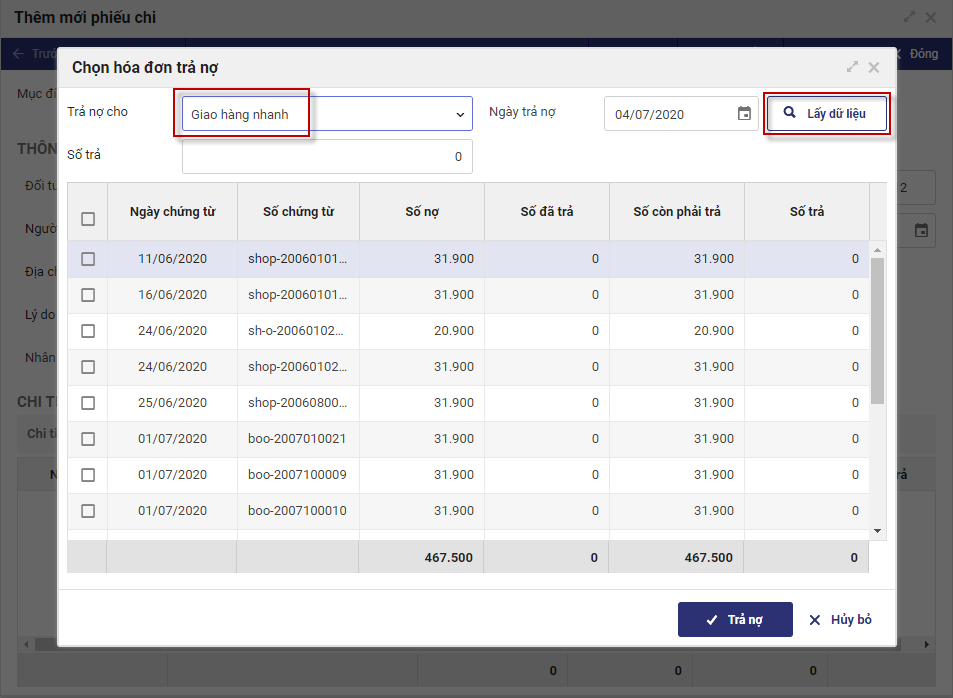Select the checkbox for 16/06/2020 row
953x698 pixels.
(88, 295)
